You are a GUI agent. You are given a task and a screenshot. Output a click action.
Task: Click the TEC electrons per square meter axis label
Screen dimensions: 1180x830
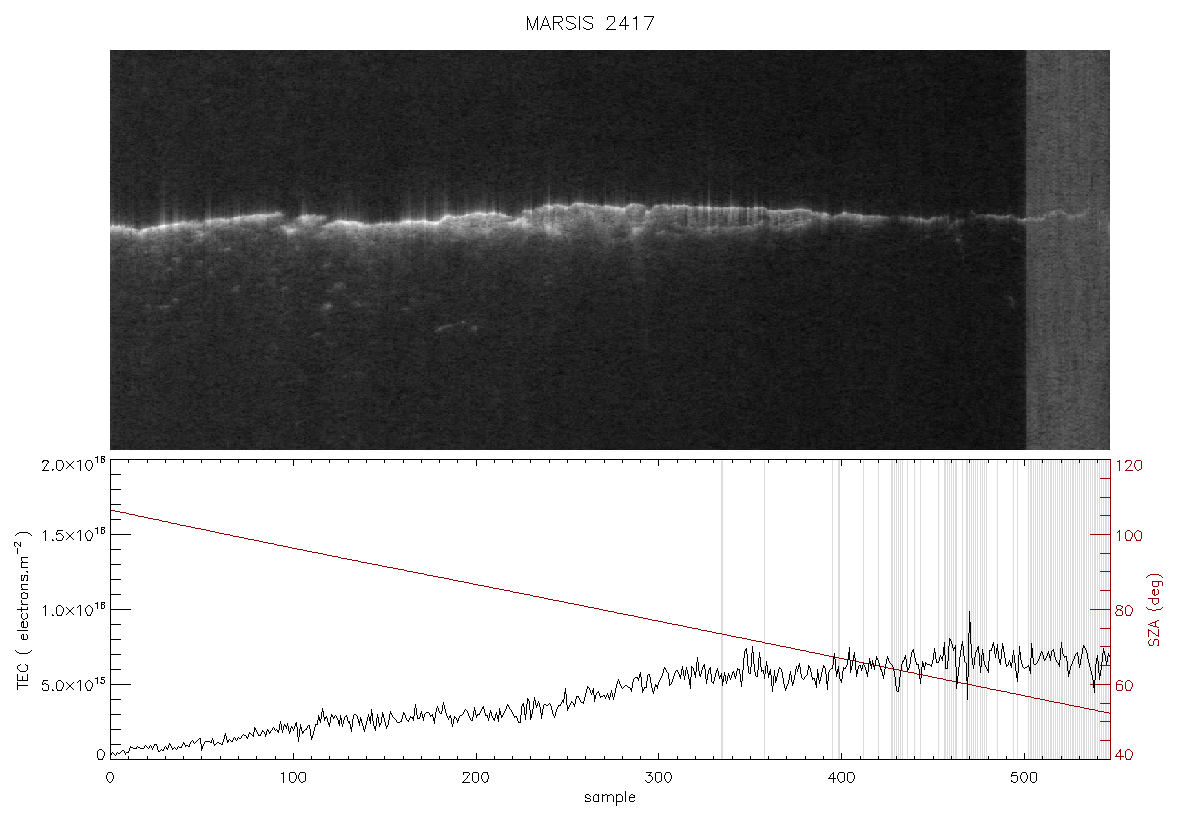coord(23,610)
